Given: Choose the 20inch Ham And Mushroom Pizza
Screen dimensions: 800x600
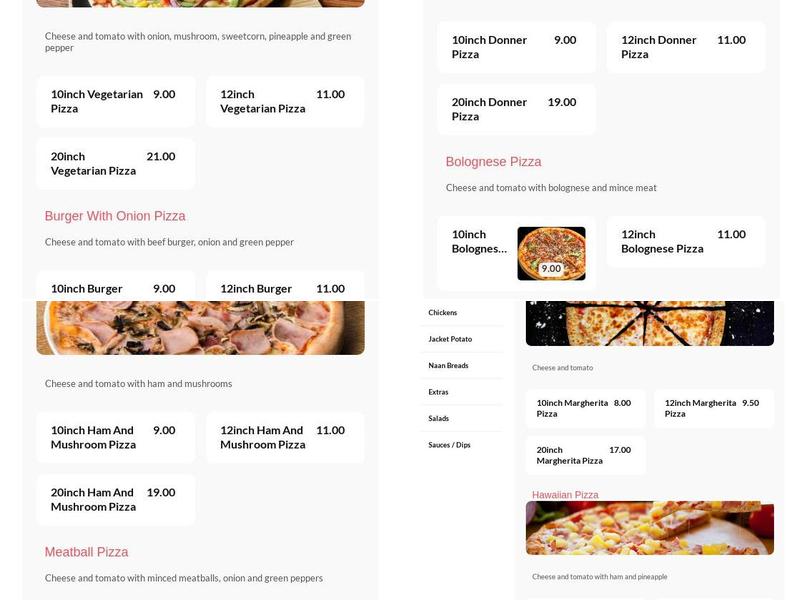Looking at the screenshot, I should (x=115, y=499).
